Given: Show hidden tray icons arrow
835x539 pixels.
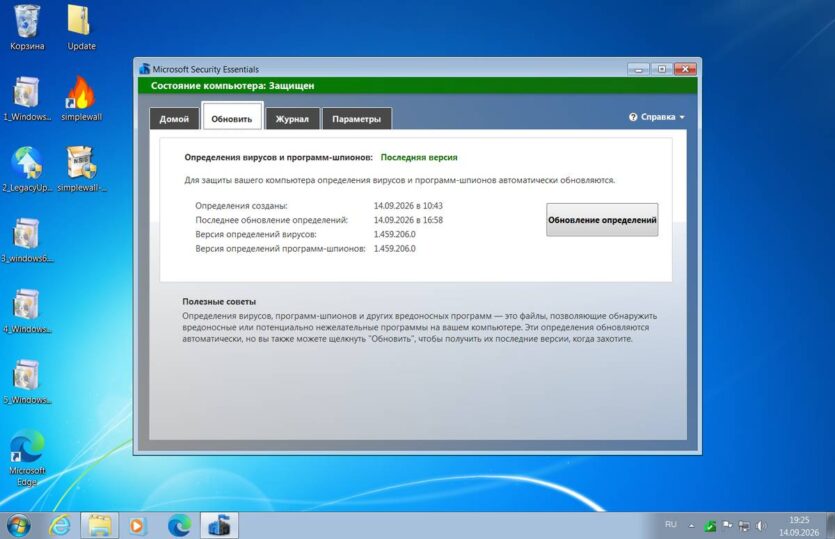Looking at the screenshot, I should tap(691, 526).
